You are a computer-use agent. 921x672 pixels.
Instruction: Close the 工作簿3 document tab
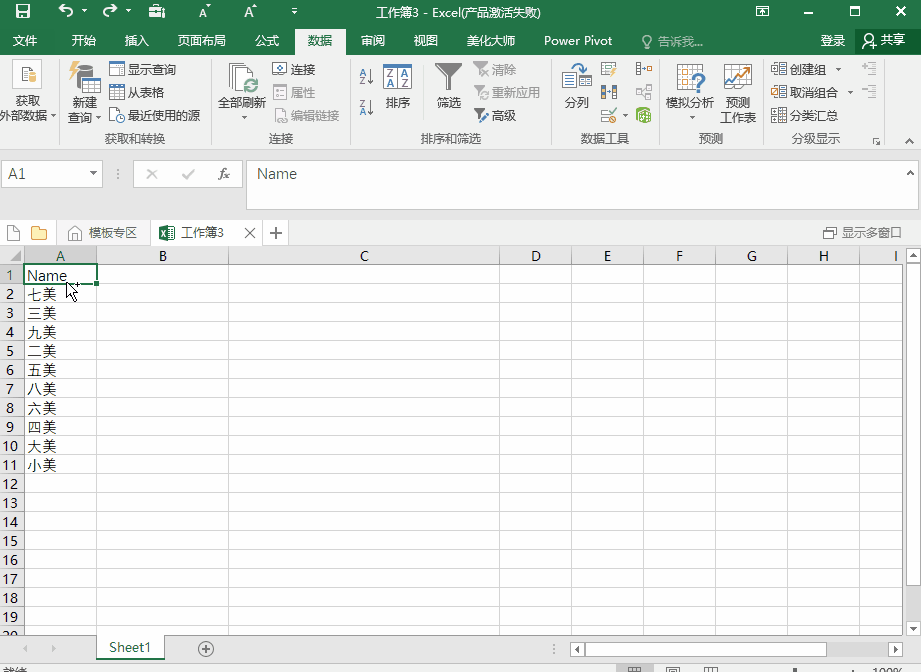[250, 233]
